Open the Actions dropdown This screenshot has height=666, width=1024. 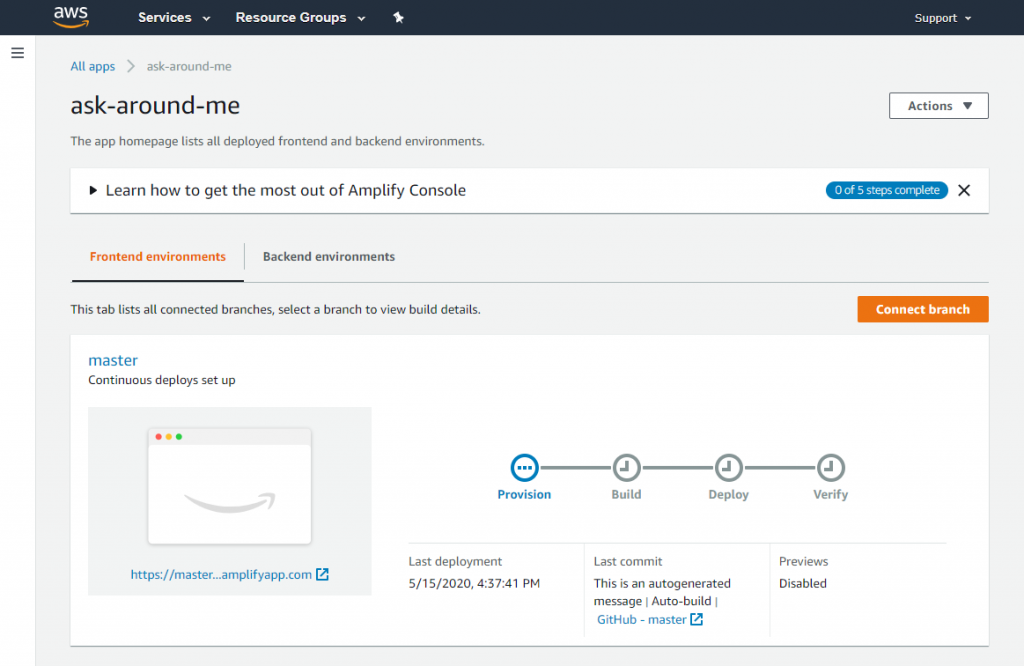(x=937, y=105)
